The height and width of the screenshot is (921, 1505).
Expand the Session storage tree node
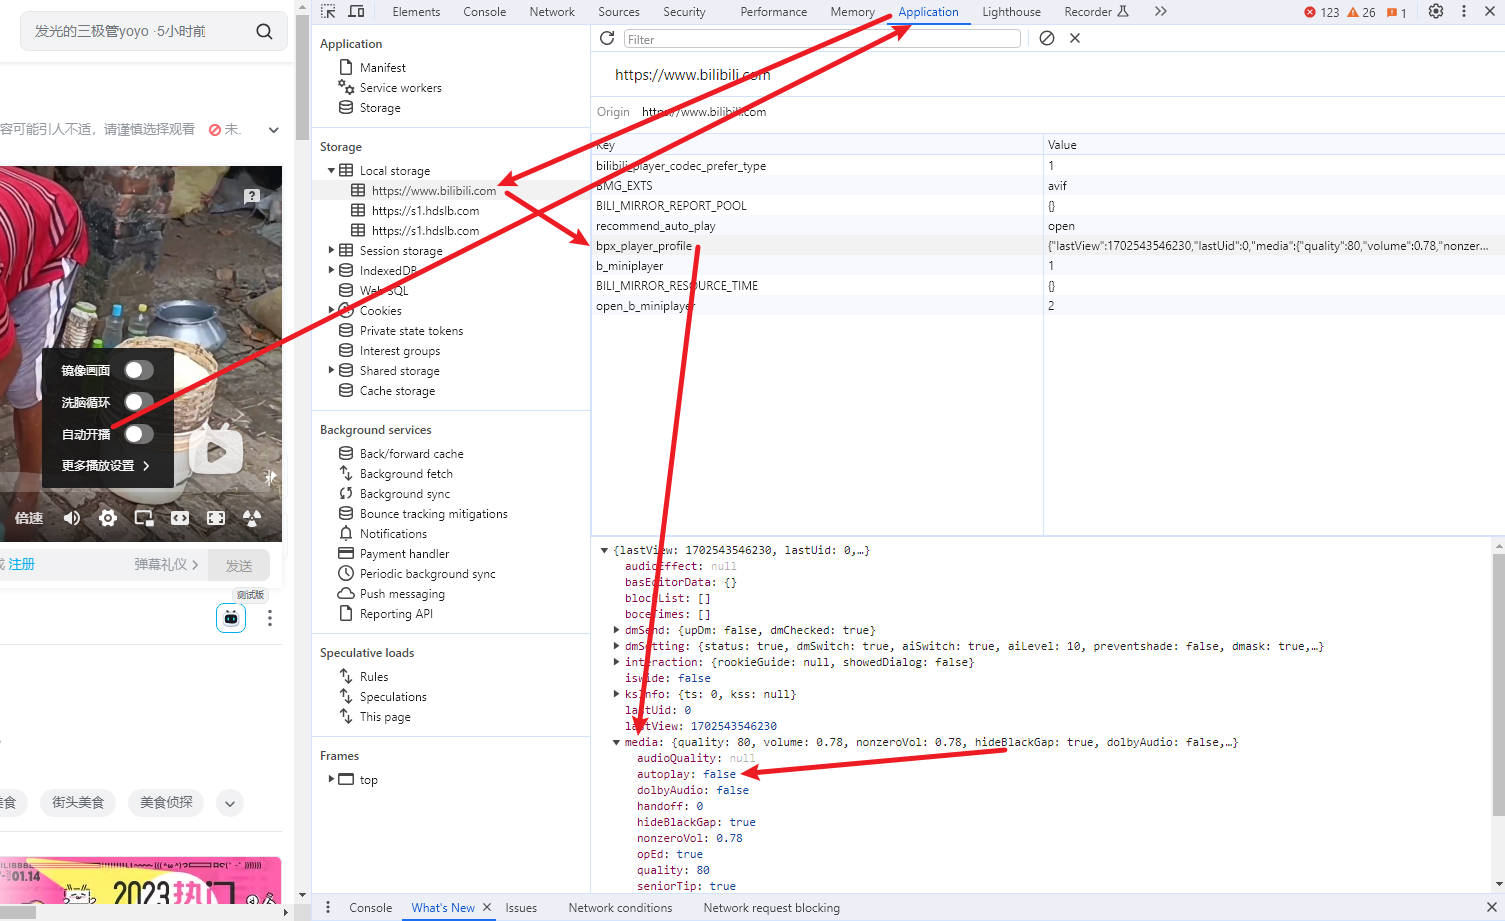coord(332,251)
